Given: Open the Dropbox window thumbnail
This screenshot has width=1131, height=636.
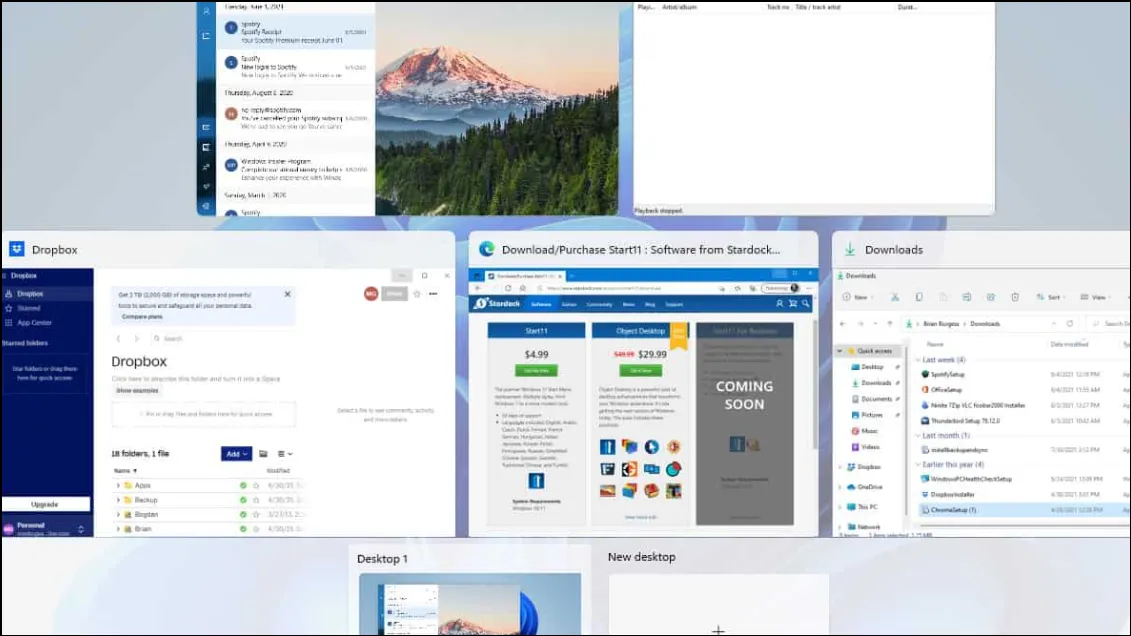Looking at the screenshot, I should point(228,402).
